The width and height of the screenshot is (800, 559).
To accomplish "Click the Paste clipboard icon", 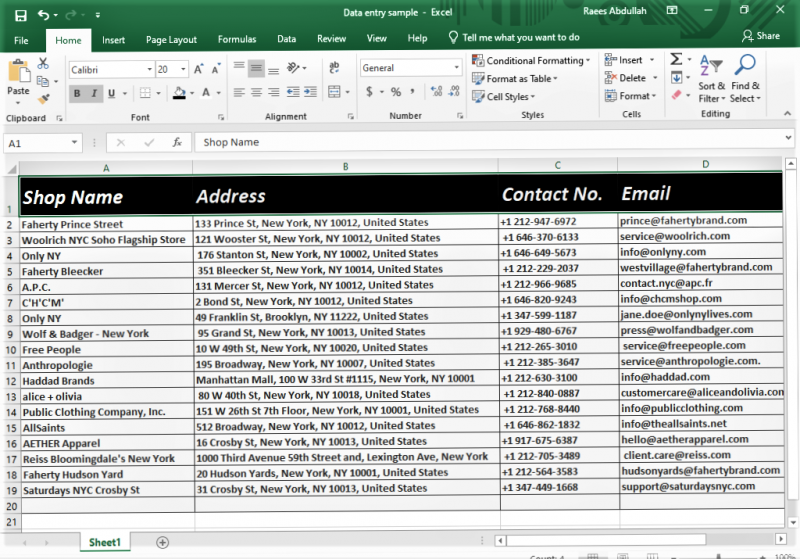I will click(x=18, y=71).
